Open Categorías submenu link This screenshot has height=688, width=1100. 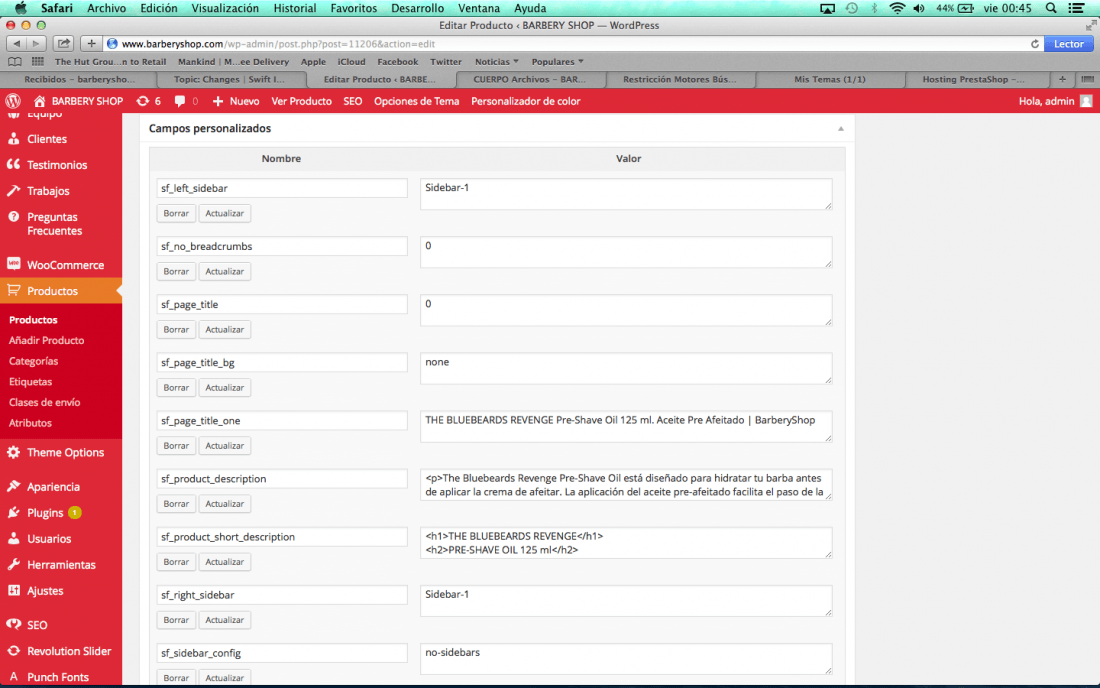click(34, 361)
